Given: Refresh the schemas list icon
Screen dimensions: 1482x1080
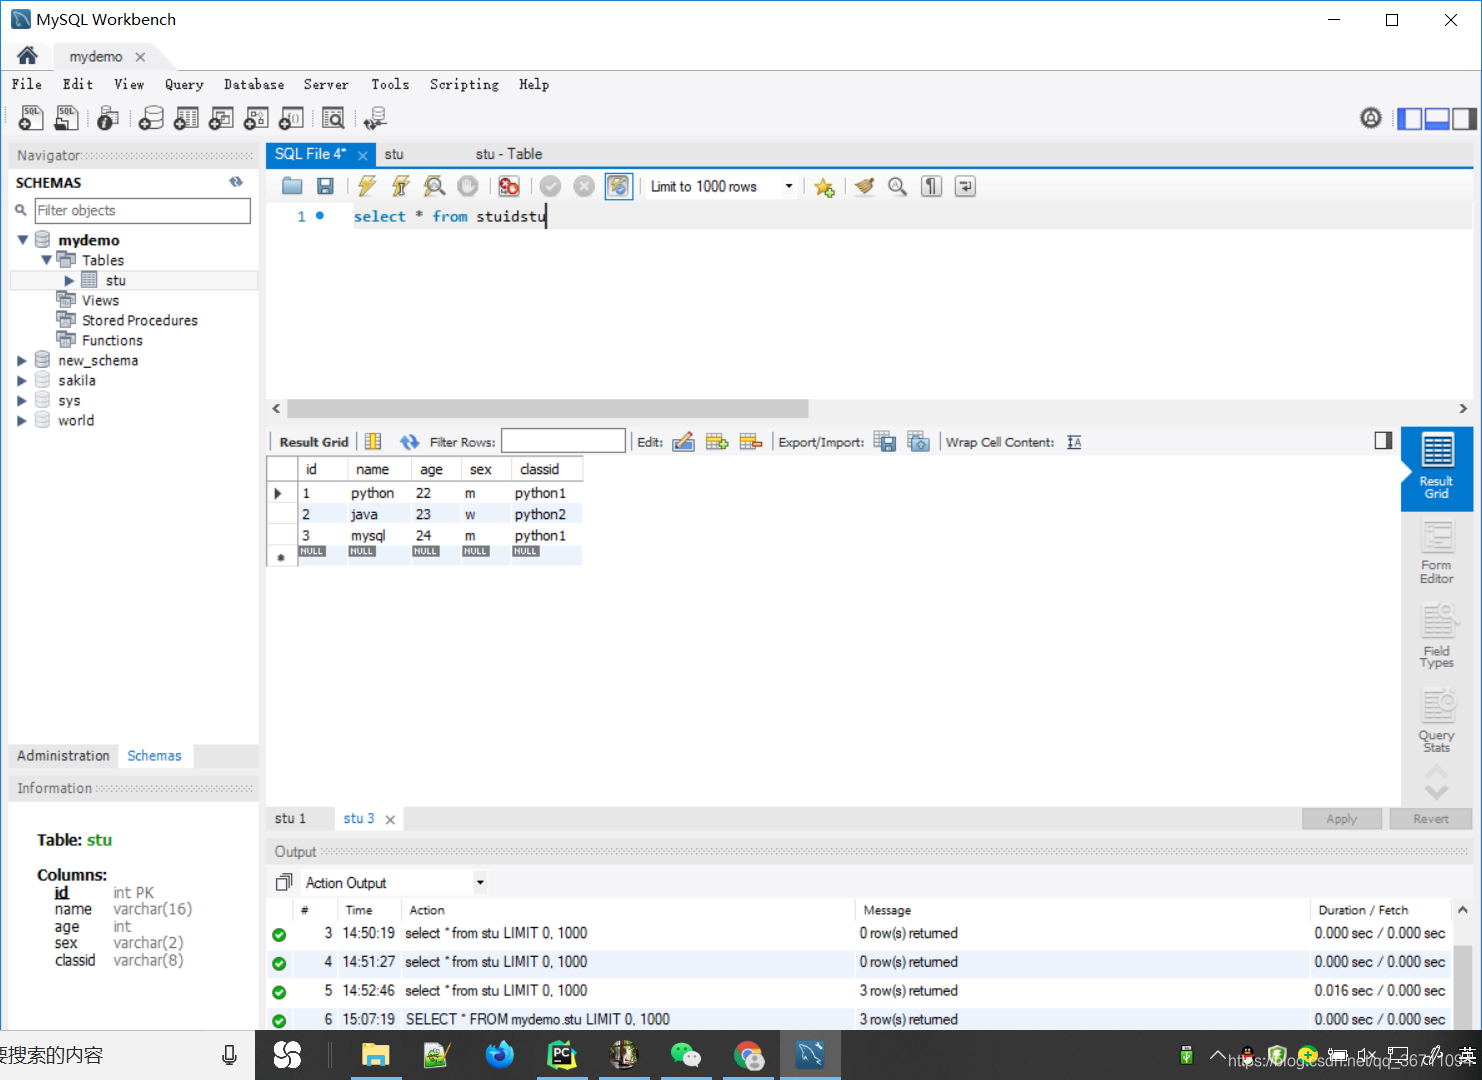Looking at the screenshot, I should [x=236, y=182].
